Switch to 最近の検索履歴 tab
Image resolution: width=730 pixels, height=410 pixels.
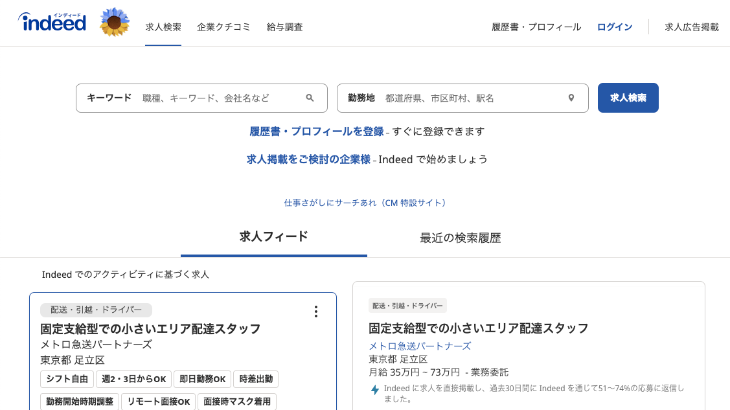(460, 238)
